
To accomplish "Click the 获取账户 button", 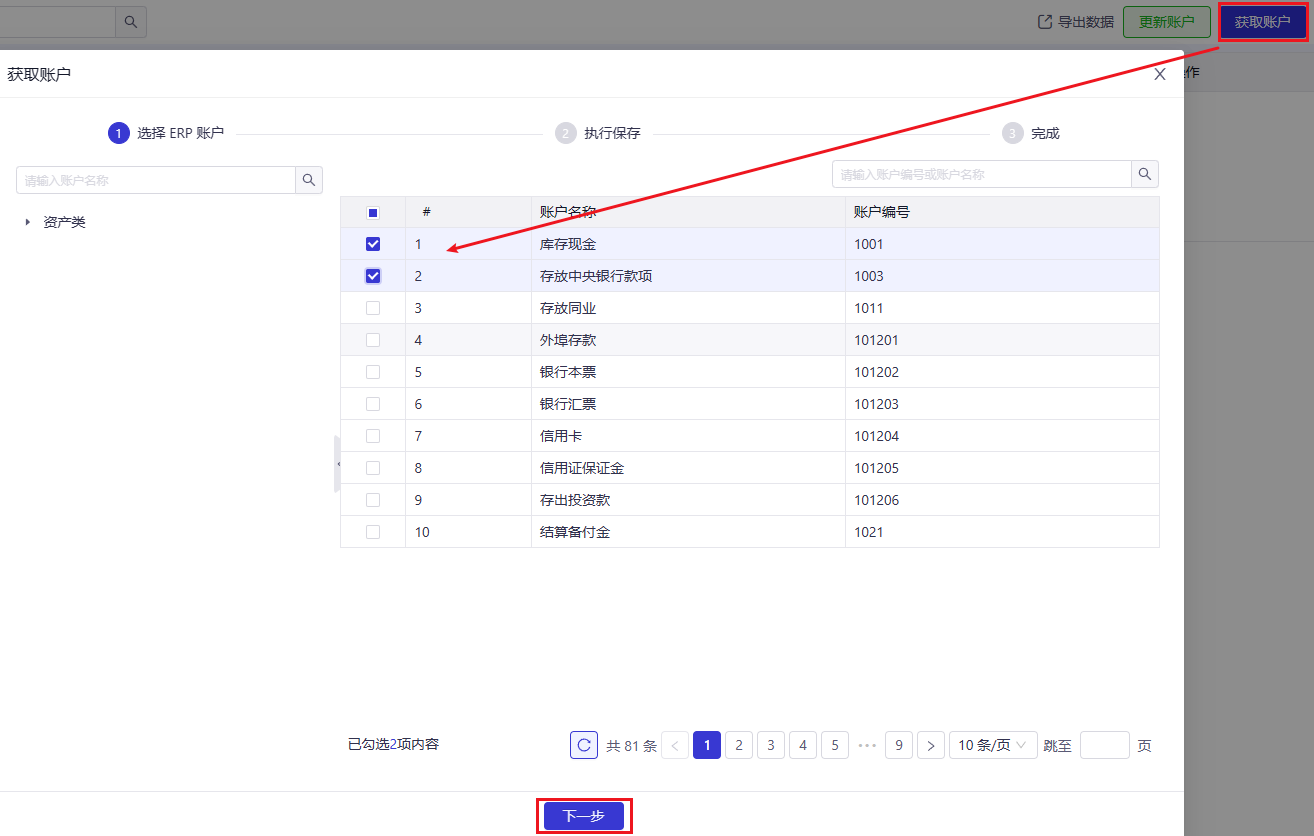I will coord(1263,22).
